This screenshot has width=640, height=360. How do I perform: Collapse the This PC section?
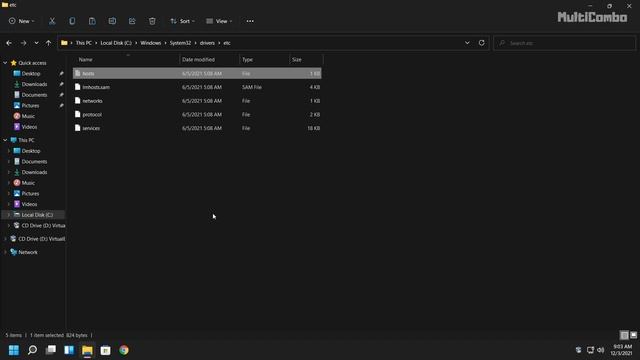5,140
